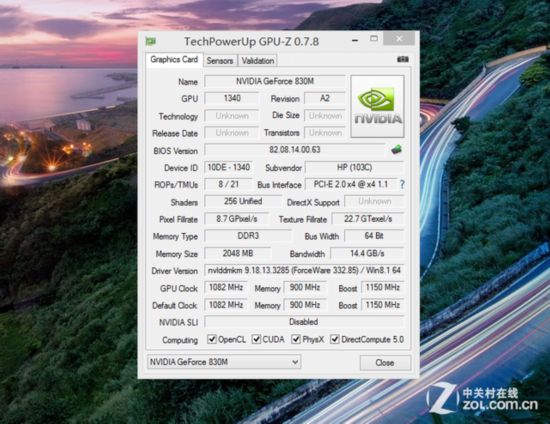The width and height of the screenshot is (550, 424).
Task: Toggle the PhysX checkbox
Action: pos(296,339)
